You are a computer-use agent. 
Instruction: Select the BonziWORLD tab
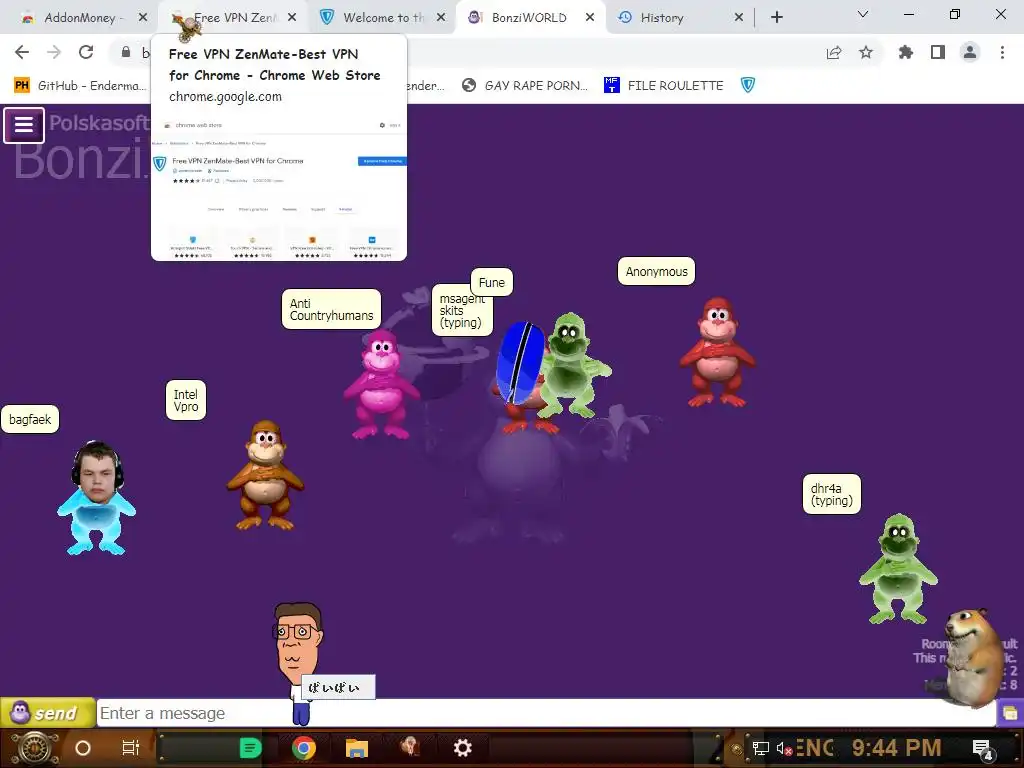click(528, 18)
